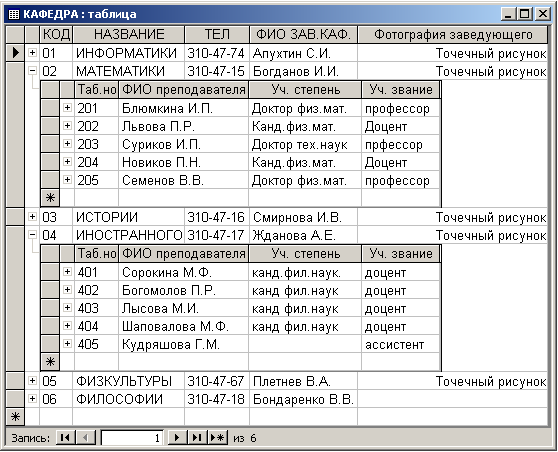Expand the Кудряшова Г.М. teacher row

67,343
